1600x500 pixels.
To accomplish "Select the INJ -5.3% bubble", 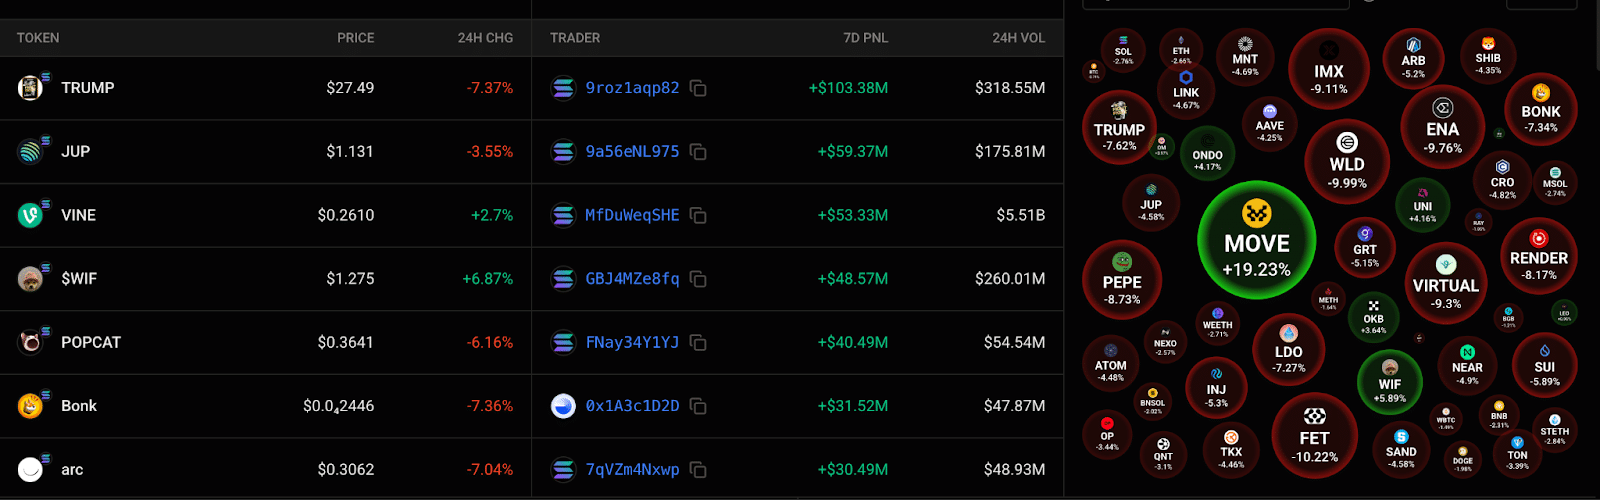I will coord(1216,388).
